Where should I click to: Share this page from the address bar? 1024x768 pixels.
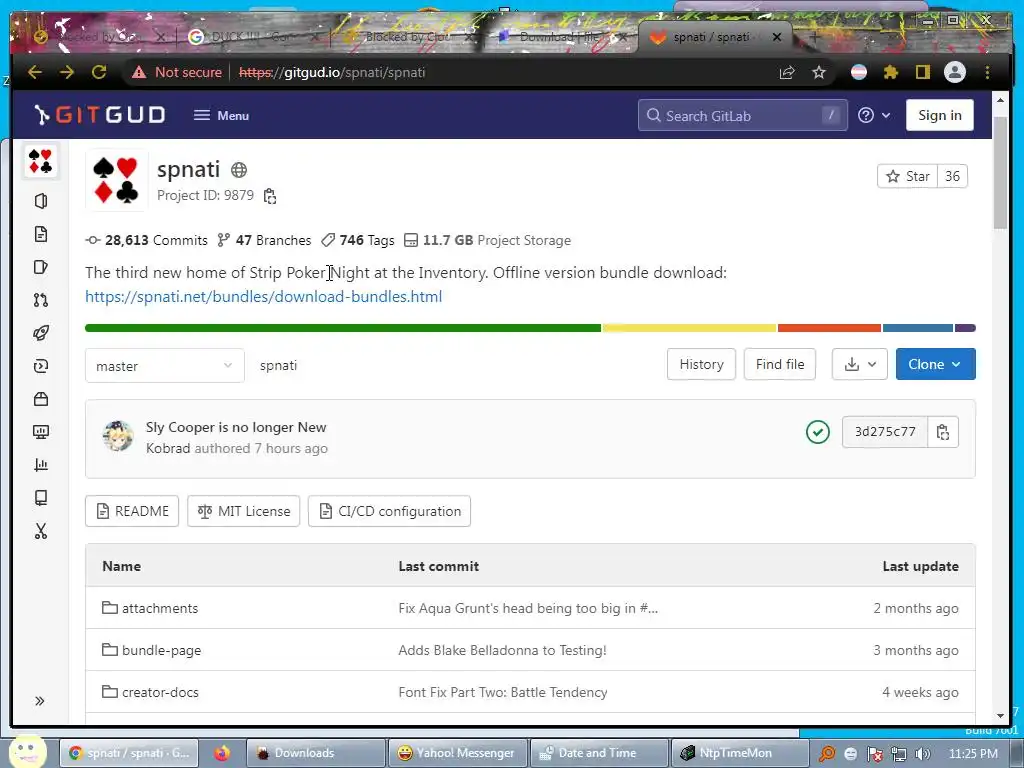pos(787,72)
